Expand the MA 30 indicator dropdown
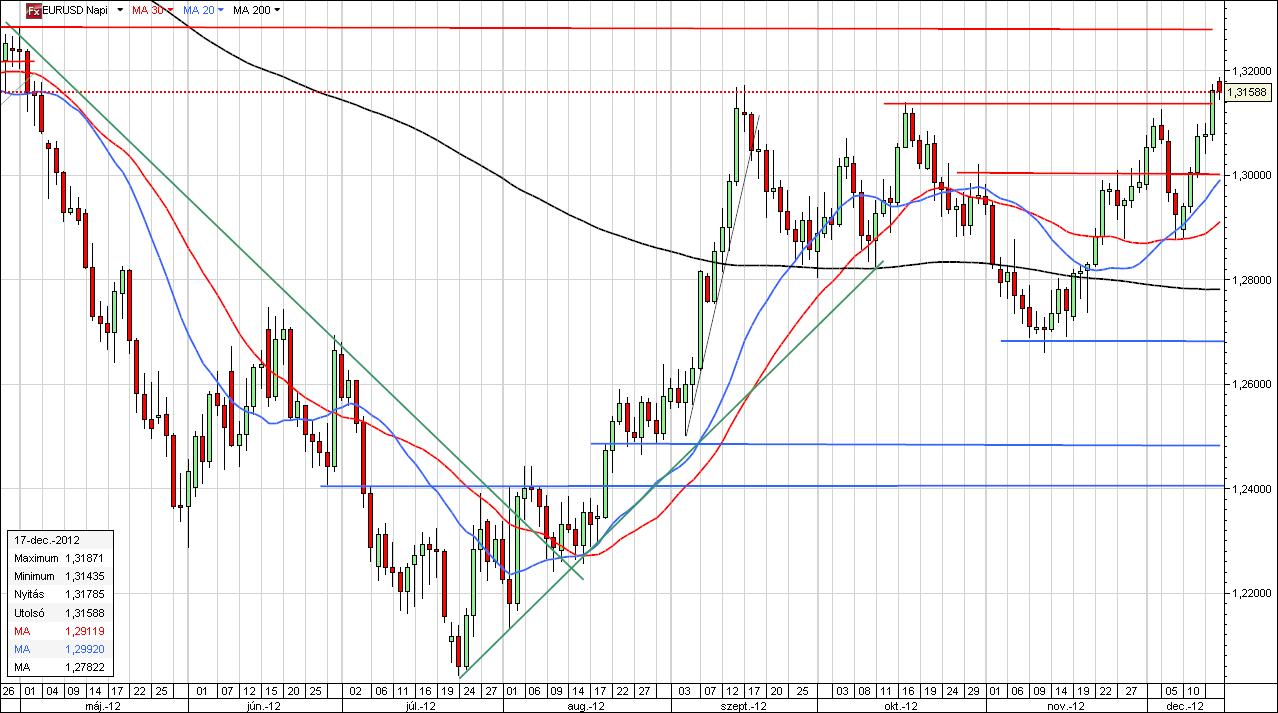Image resolution: width=1278 pixels, height=713 pixels. tap(170, 9)
